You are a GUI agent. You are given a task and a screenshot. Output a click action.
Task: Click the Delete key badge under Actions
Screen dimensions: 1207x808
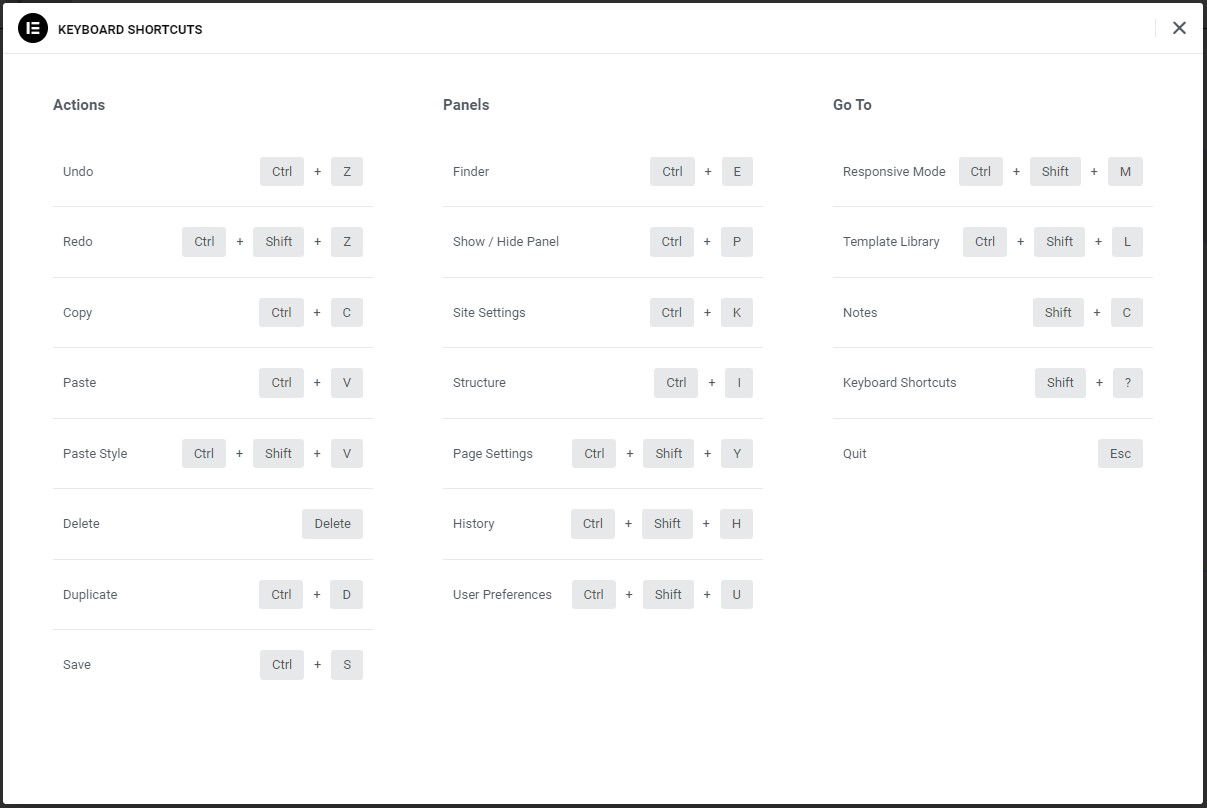332,523
